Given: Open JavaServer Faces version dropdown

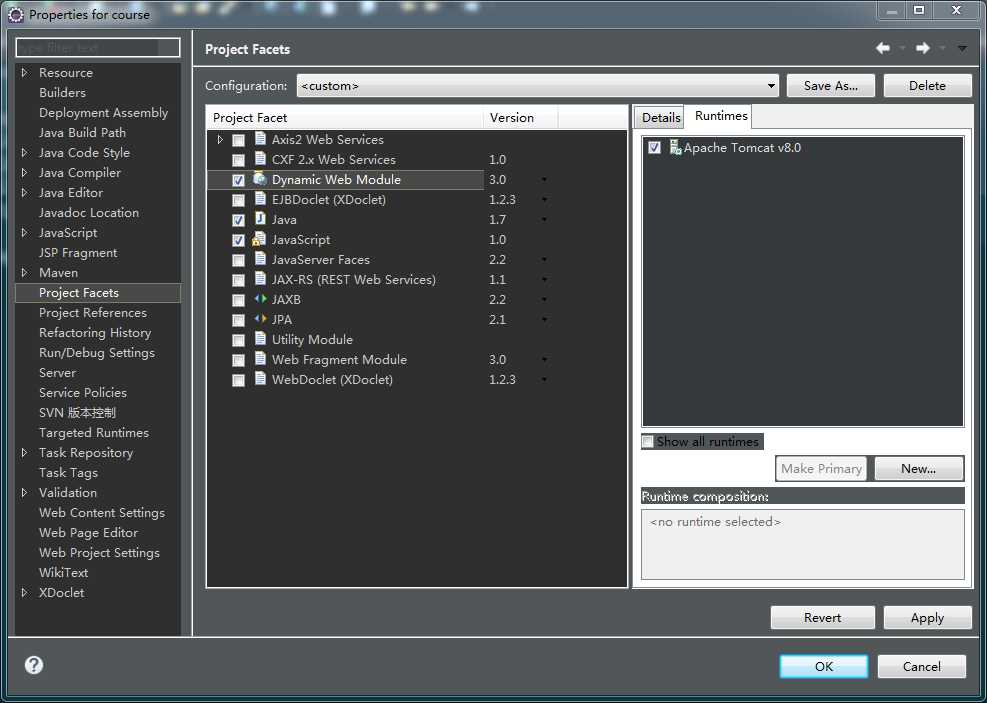Looking at the screenshot, I should [x=544, y=260].
